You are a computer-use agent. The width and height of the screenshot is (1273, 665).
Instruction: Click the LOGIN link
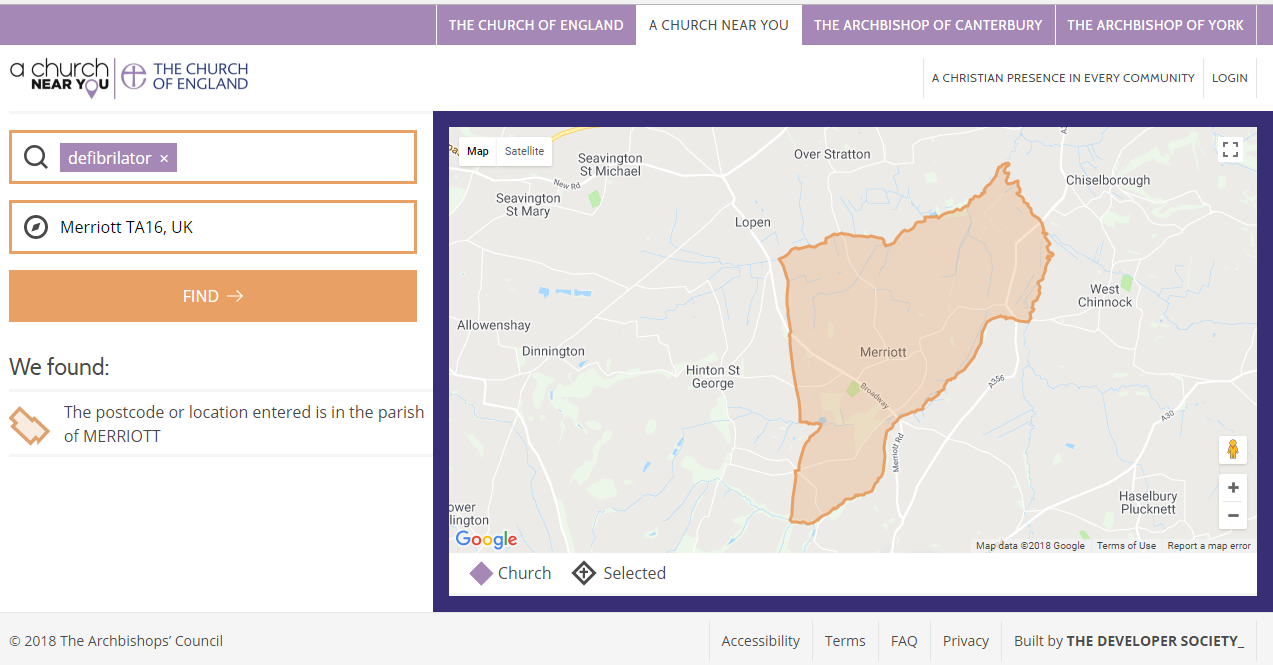pos(1229,78)
